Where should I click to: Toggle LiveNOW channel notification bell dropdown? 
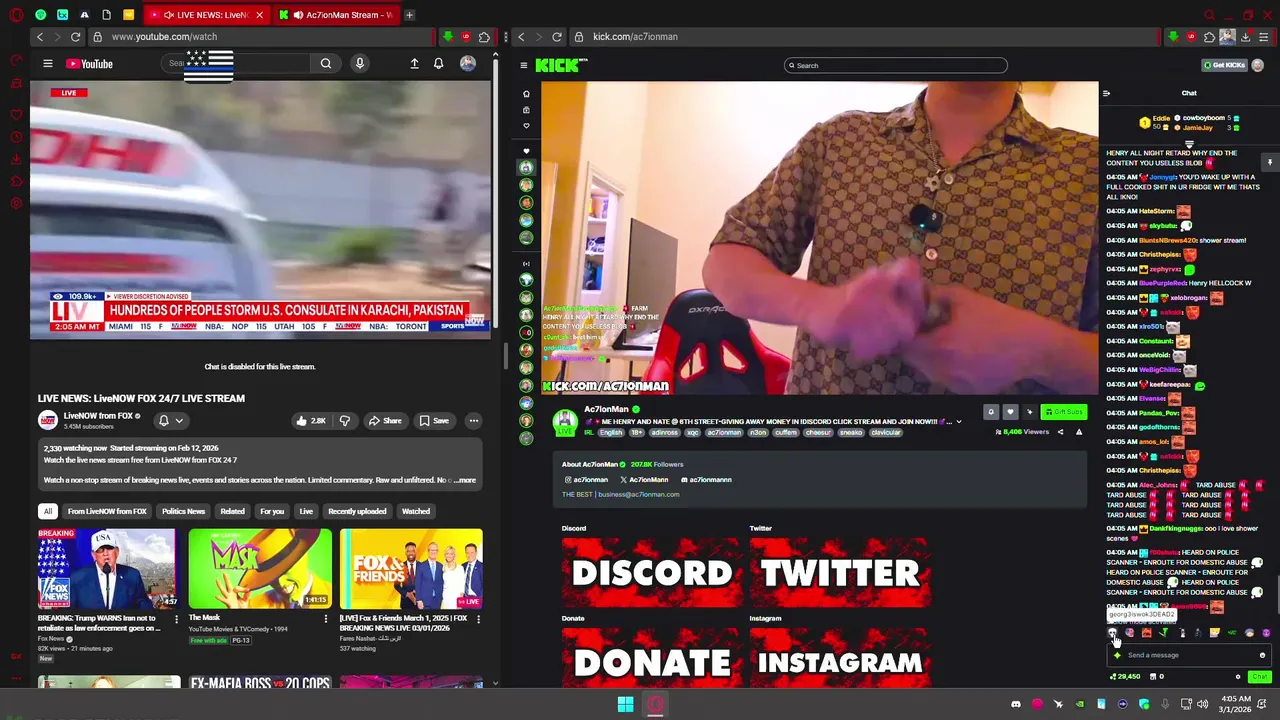coord(170,421)
